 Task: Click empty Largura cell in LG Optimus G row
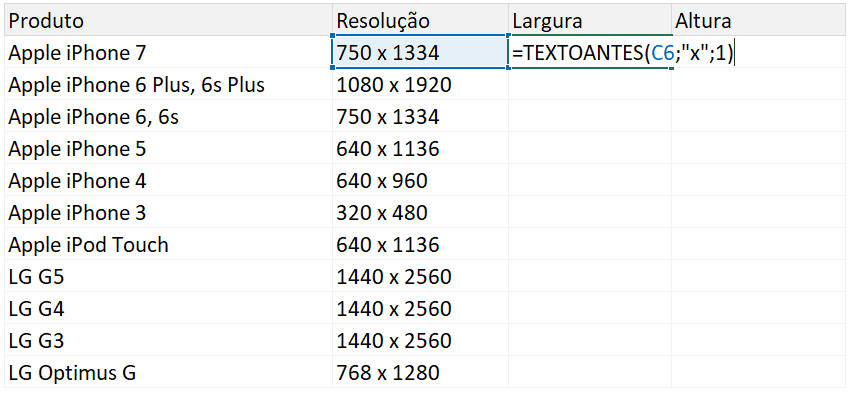(x=590, y=372)
